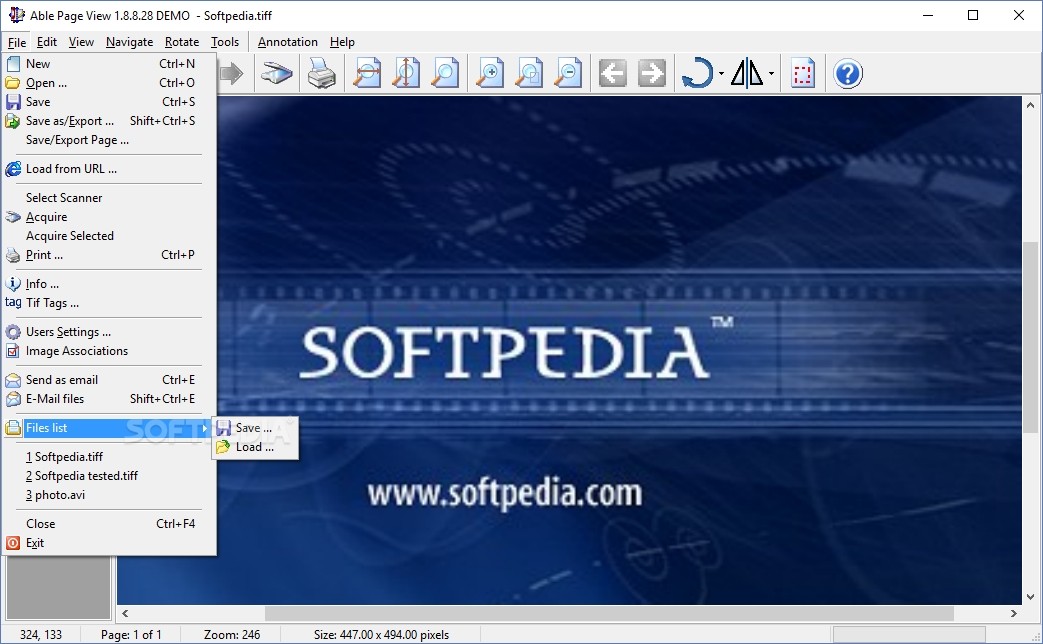
Task: Choose Save in the File menu
Action: (x=109, y=102)
